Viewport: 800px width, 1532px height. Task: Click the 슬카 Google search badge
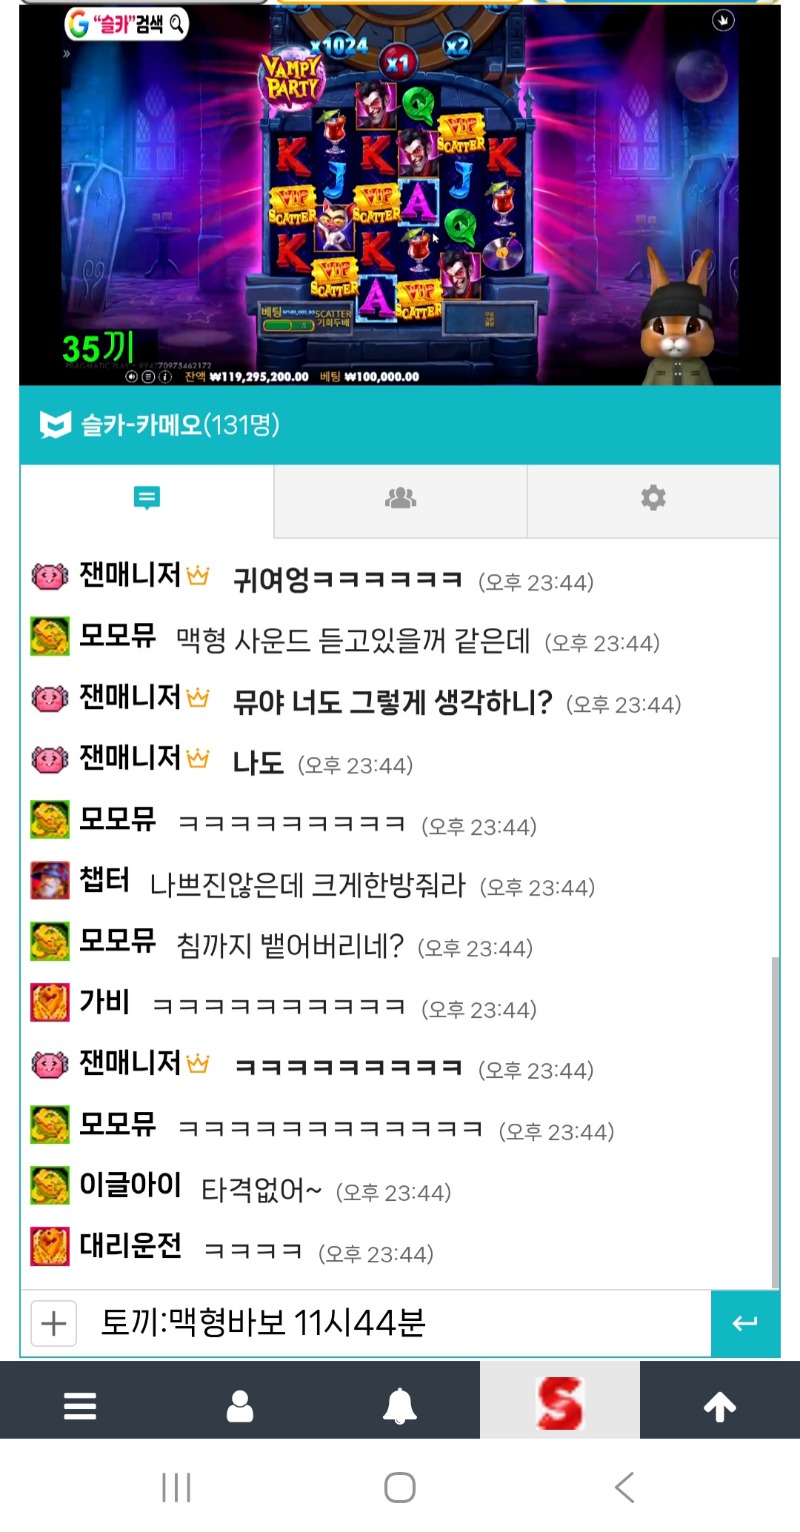click(x=126, y=24)
